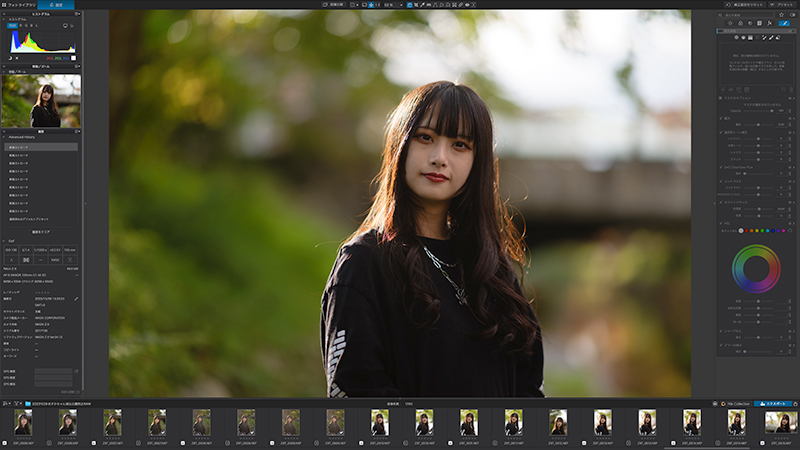Open histogram panel options menu
800x450 pixels.
click(78, 14)
